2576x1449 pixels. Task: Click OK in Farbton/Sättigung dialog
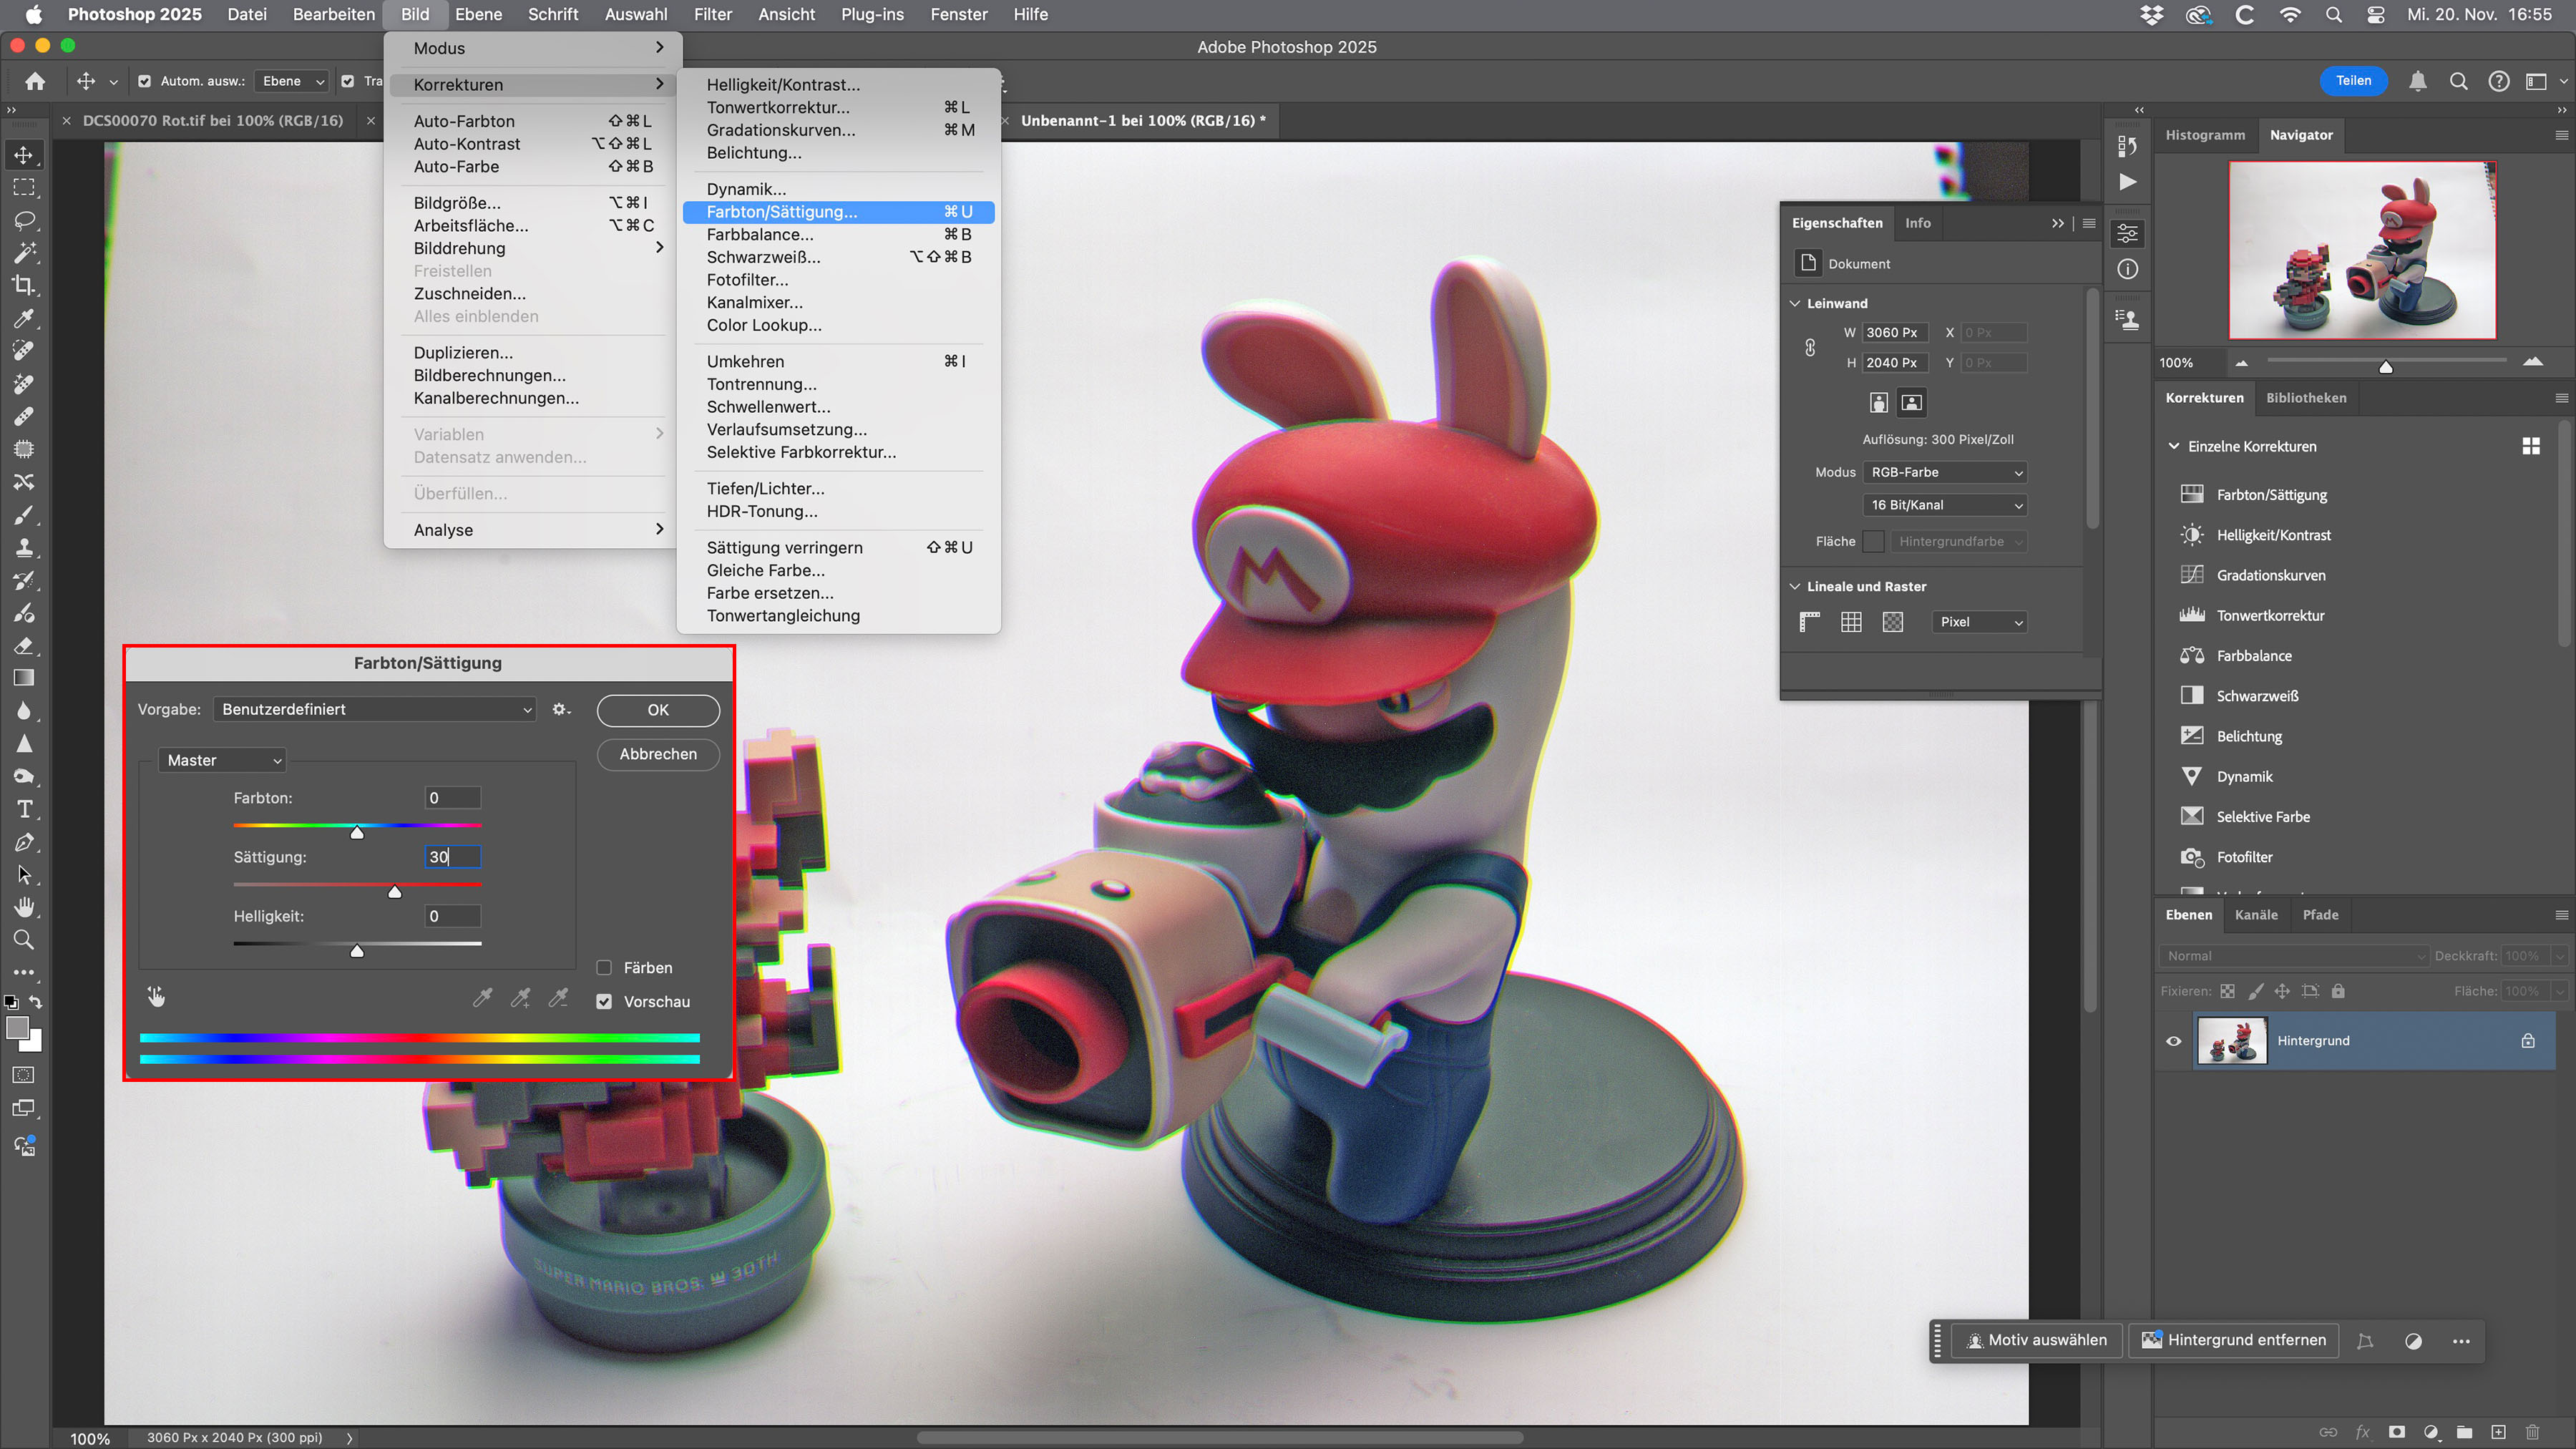[x=658, y=709]
